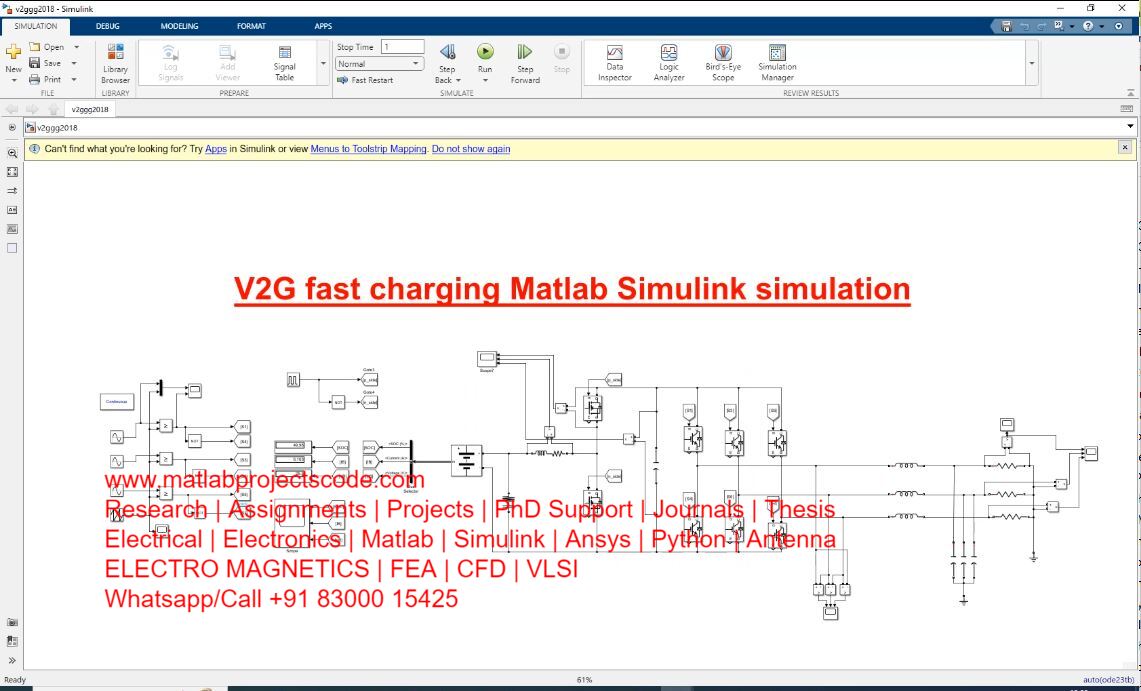Click the Ready status text

[x=15, y=680]
